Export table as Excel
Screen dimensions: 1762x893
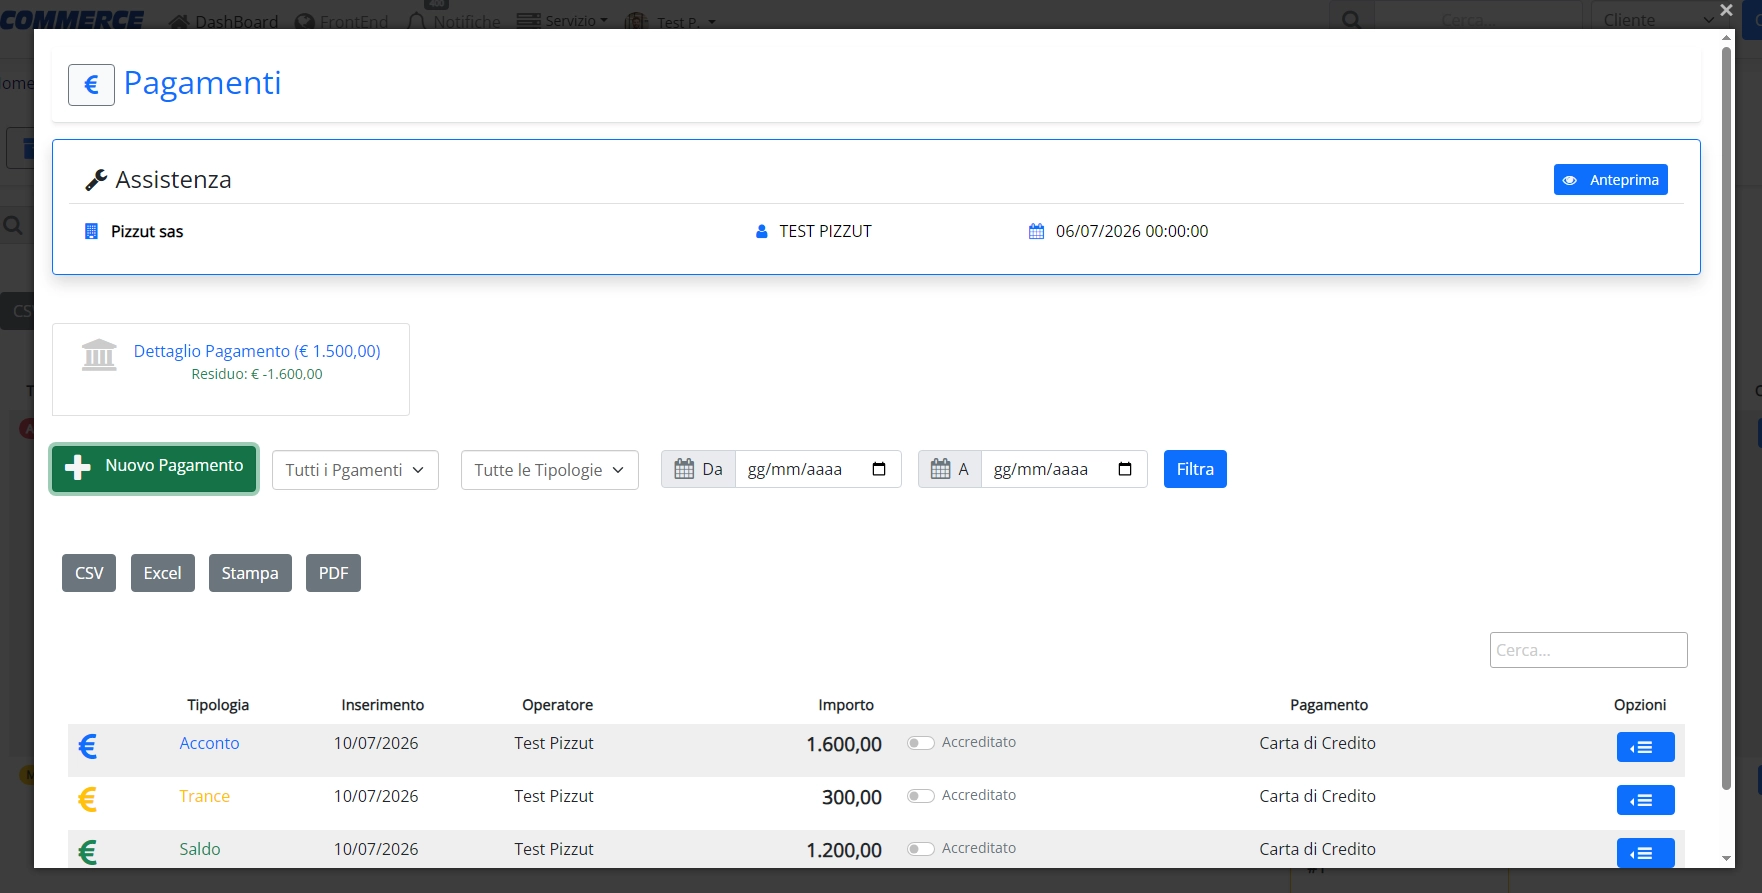tap(162, 573)
